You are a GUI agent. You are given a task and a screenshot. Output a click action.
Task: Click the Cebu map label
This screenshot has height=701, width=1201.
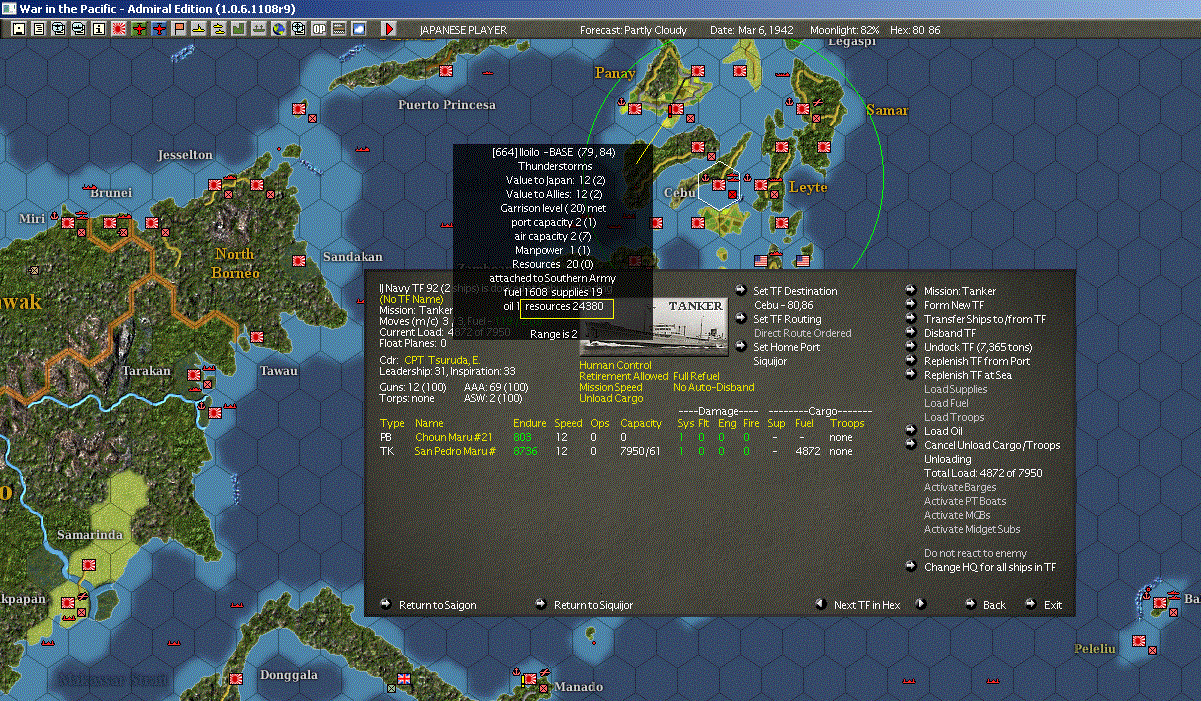tap(680, 192)
